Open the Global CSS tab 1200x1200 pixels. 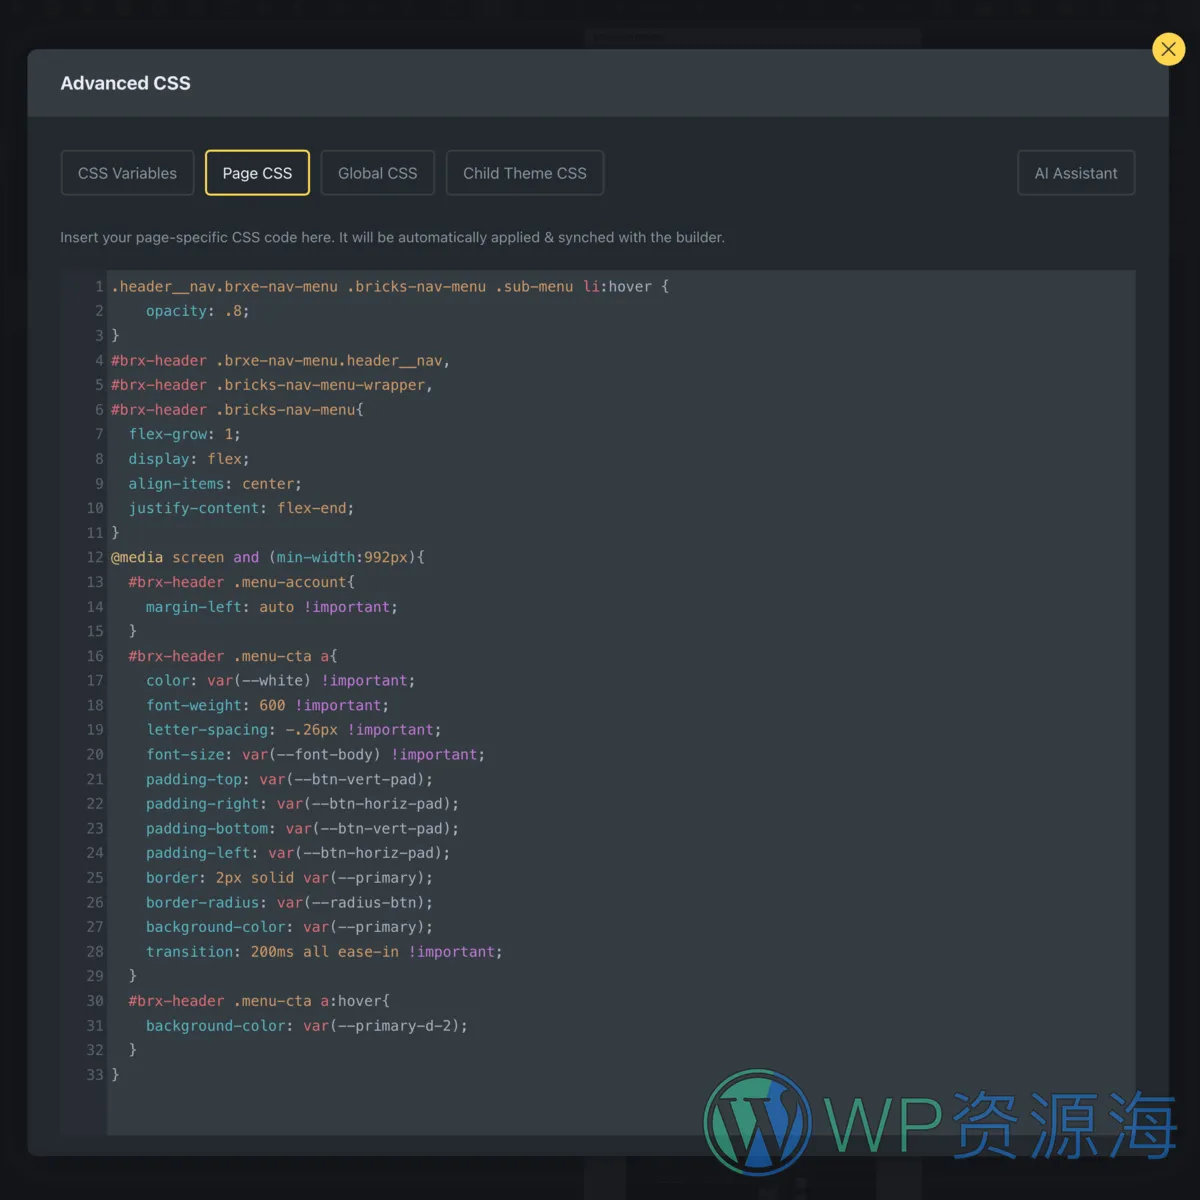pyautogui.click(x=378, y=173)
